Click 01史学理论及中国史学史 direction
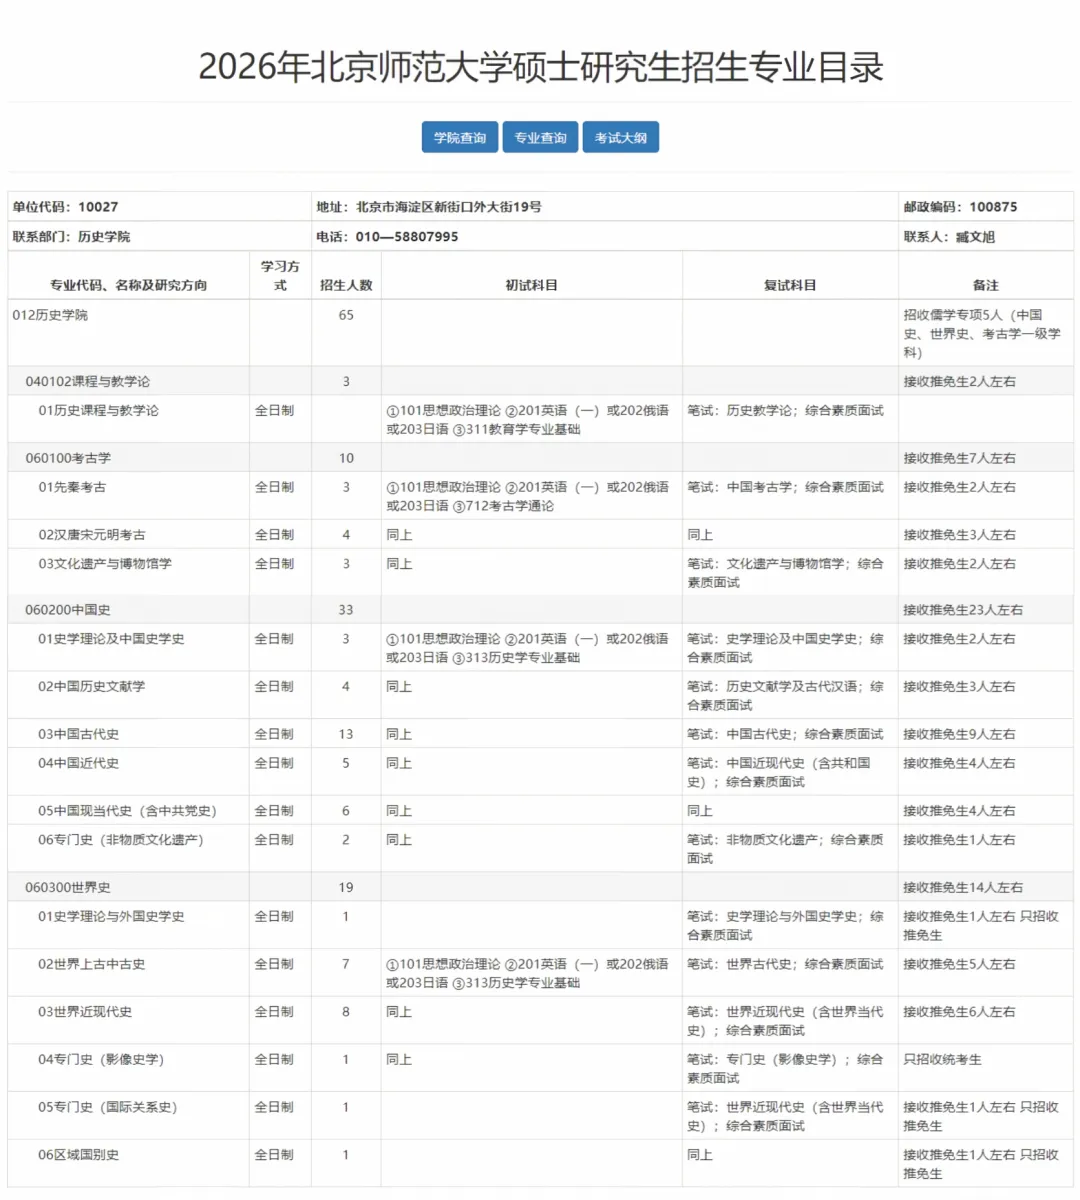 tap(111, 639)
